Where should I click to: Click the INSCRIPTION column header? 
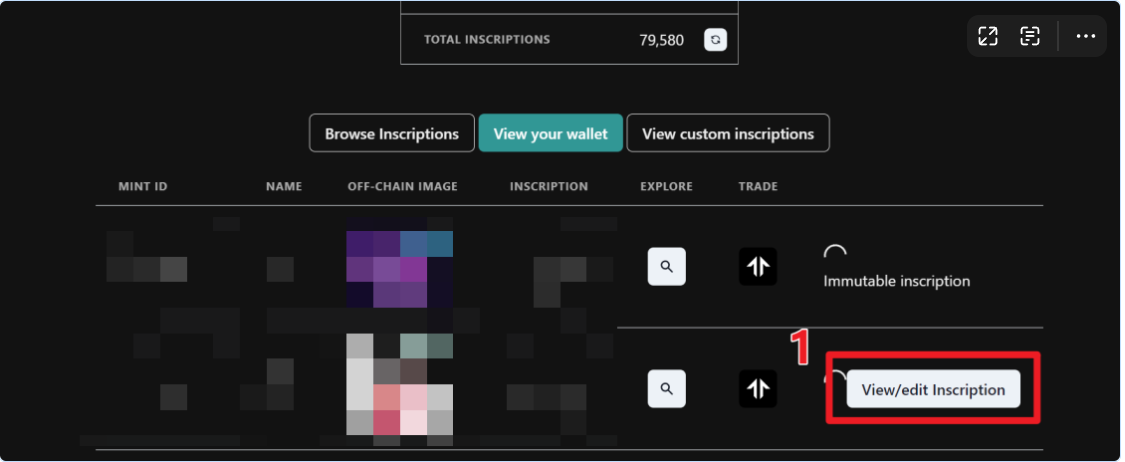tap(549, 187)
